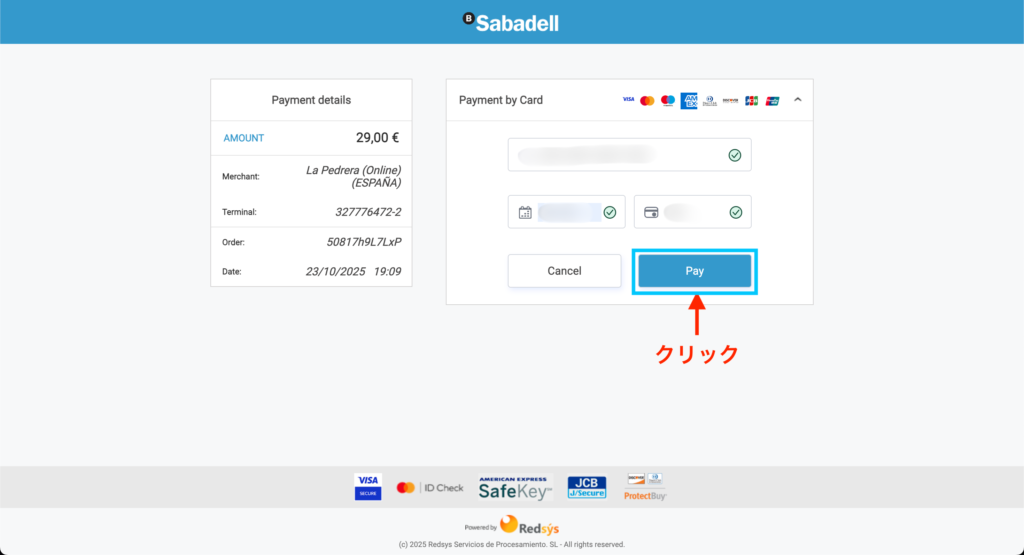The width and height of the screenshot is (1024, 555).
Task: Click into the expiry date field
Action: 570,212
